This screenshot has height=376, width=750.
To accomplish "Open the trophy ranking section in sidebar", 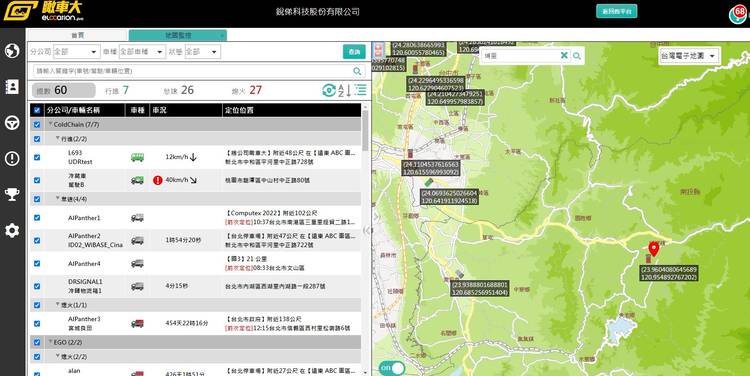I will [x=12, y=194].
